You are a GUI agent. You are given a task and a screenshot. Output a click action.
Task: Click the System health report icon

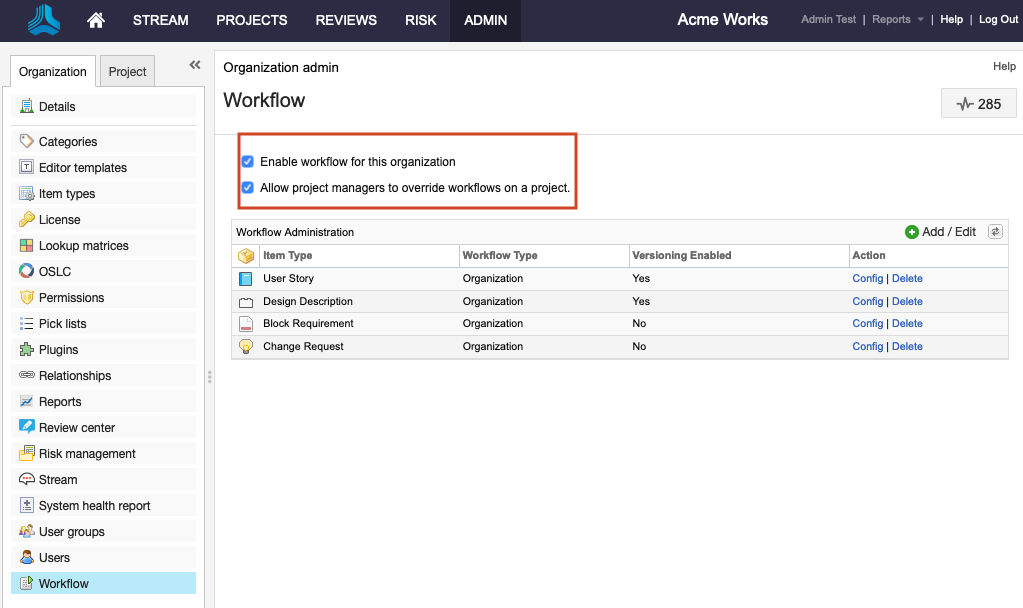tap(26, 506)
